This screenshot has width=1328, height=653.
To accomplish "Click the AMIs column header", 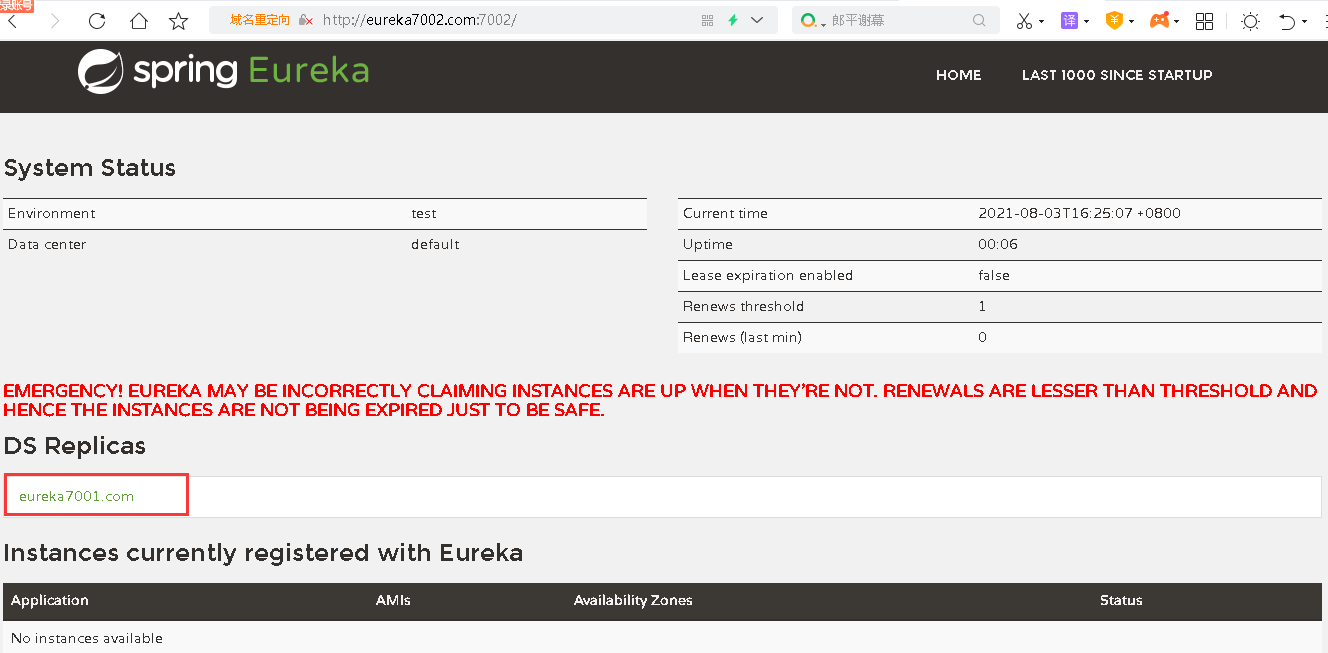I will 393,600.
